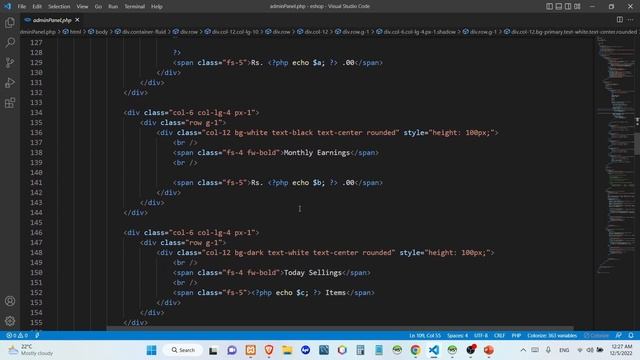Open the Explorer view in activity bar
This screenshot has height=360, width=640.
[x=10, y=22]
